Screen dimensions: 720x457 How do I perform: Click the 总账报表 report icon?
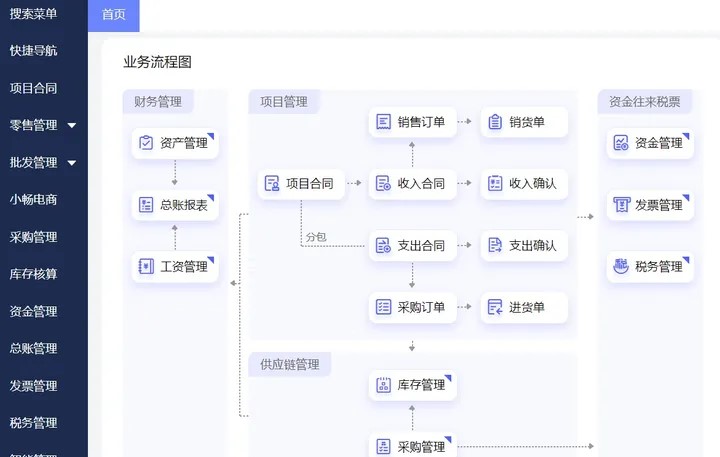tap(146, 205)
